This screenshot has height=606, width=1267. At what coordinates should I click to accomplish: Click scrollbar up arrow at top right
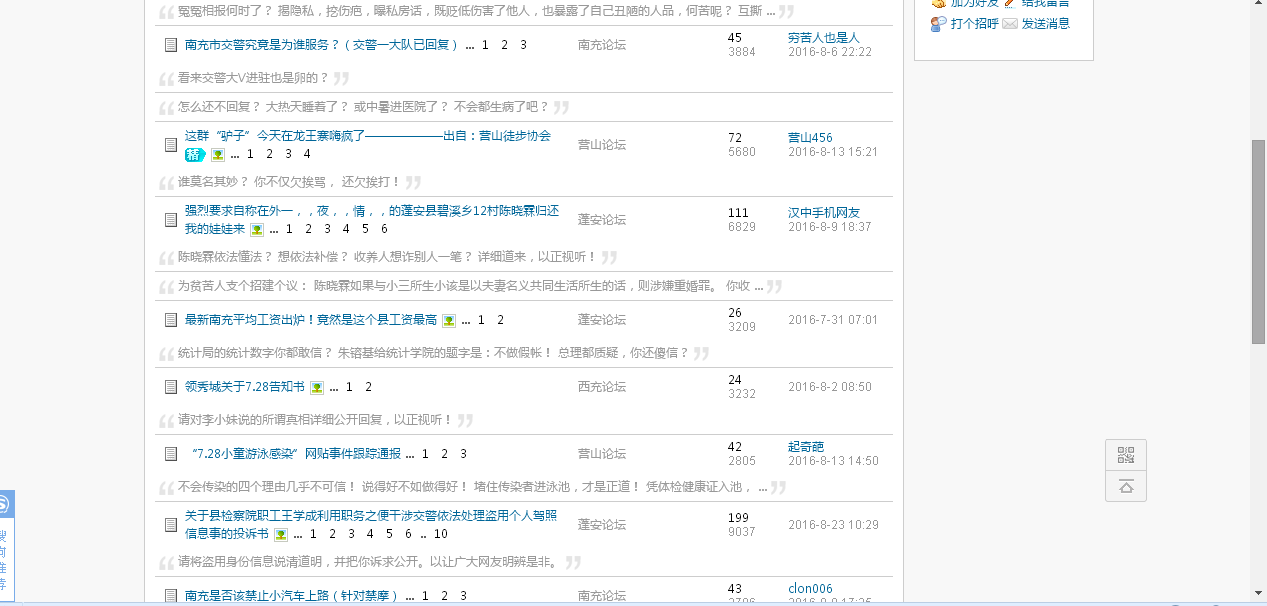click(x=1258, y=4)
